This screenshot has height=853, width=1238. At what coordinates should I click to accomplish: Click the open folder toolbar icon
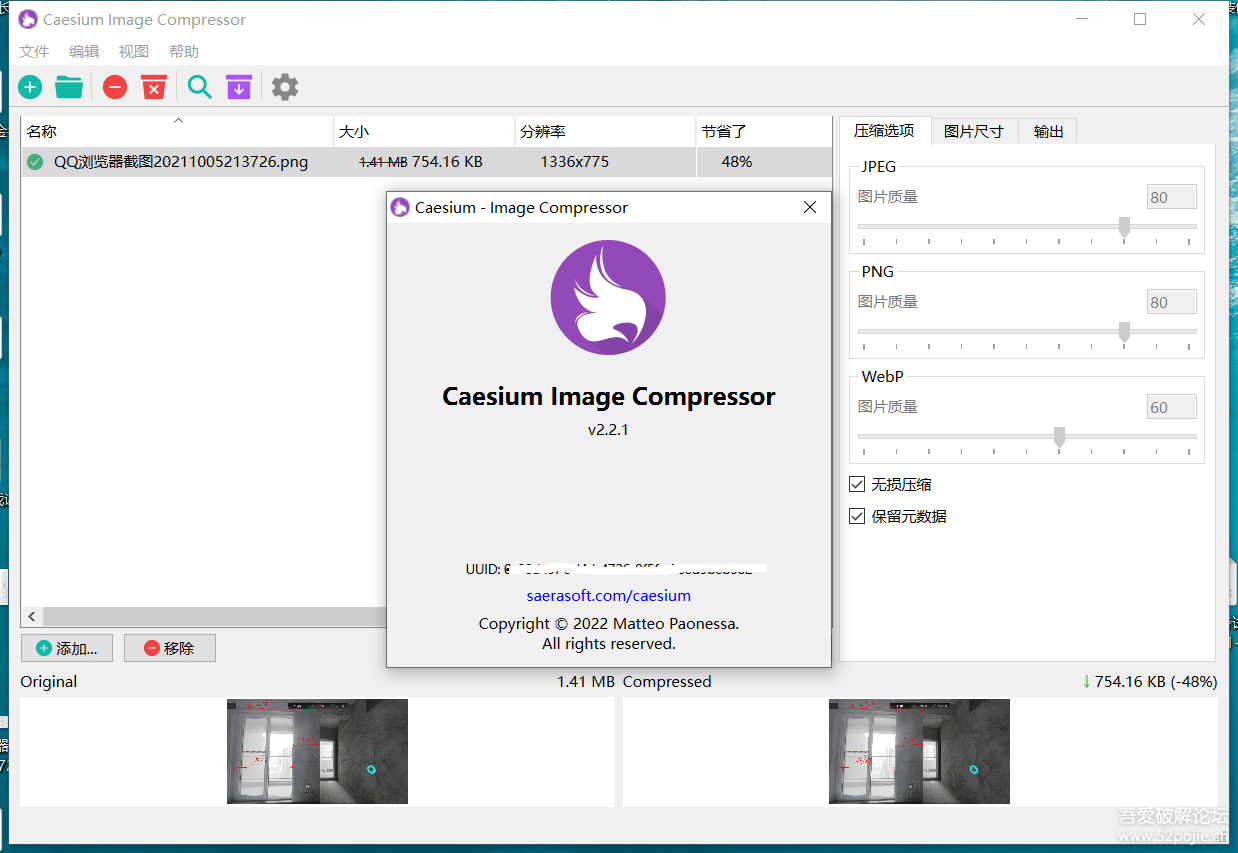coord(69,88)
